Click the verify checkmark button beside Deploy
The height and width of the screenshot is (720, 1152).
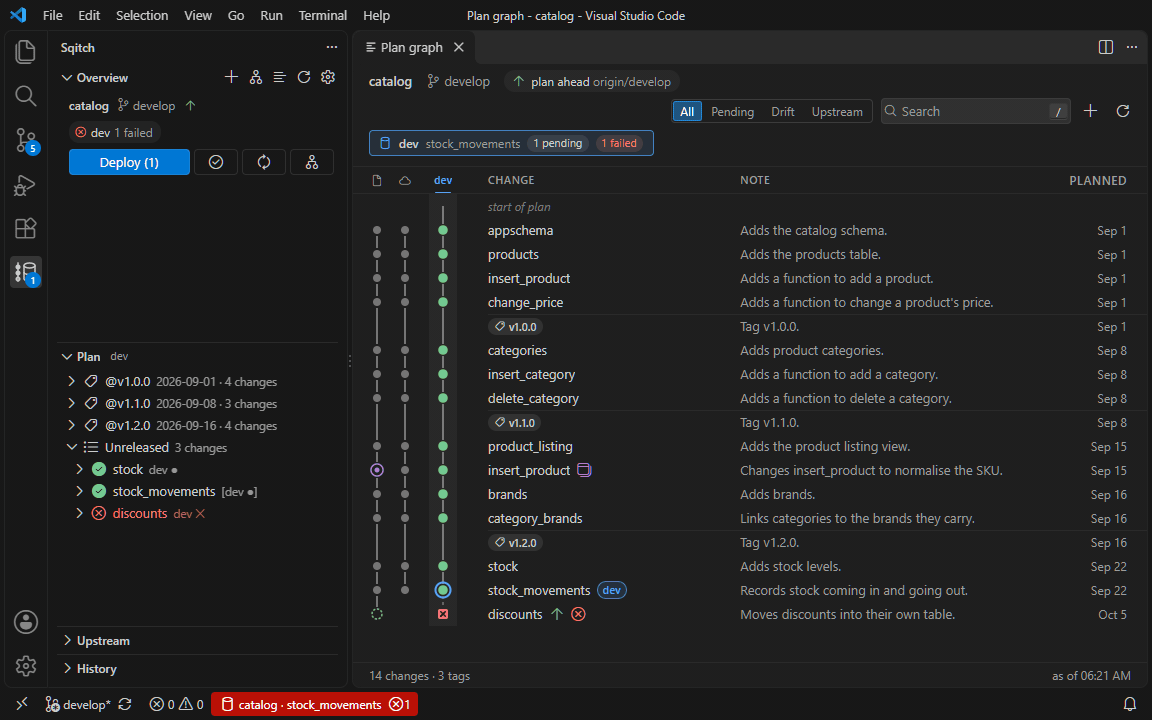(216, 162)
